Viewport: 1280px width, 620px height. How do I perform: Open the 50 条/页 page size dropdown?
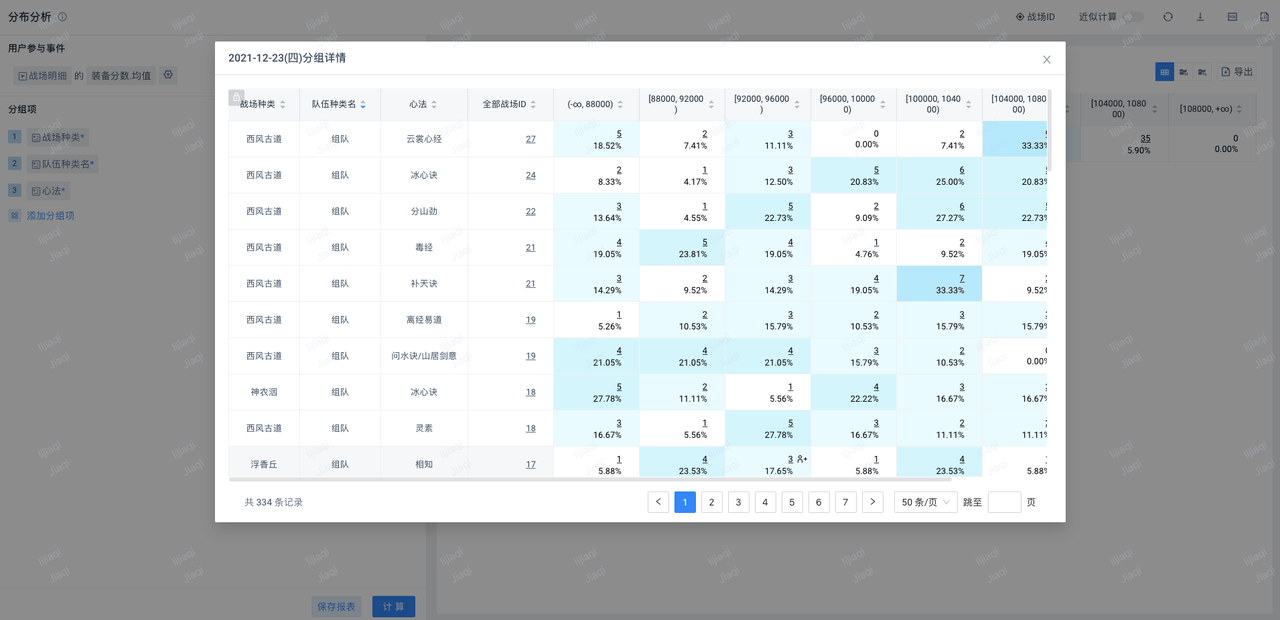[x=925, y=502]
